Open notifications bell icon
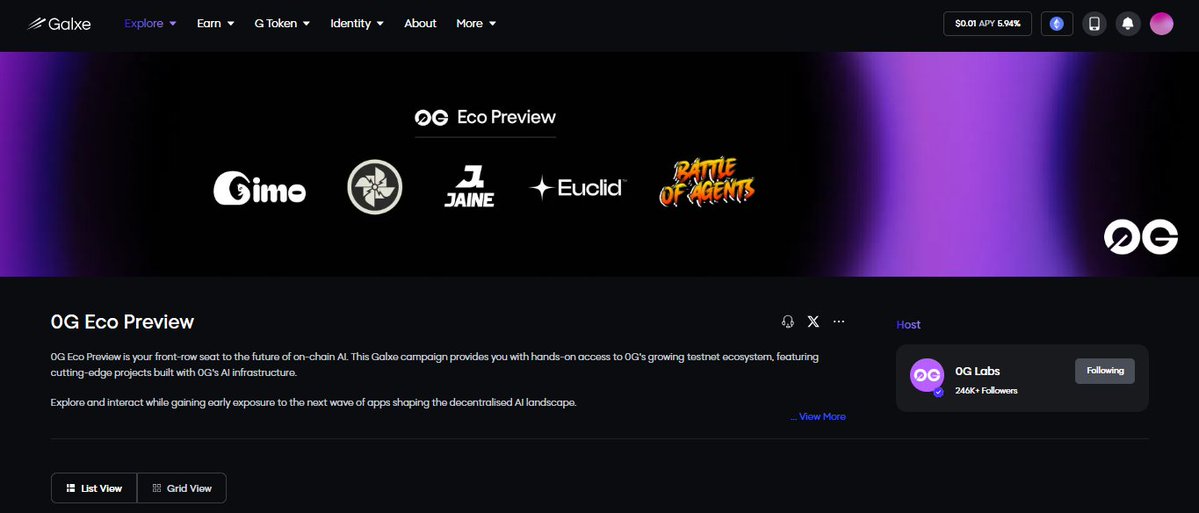The height and width of the screenshot is (513, 1199). click(1128, 24)
